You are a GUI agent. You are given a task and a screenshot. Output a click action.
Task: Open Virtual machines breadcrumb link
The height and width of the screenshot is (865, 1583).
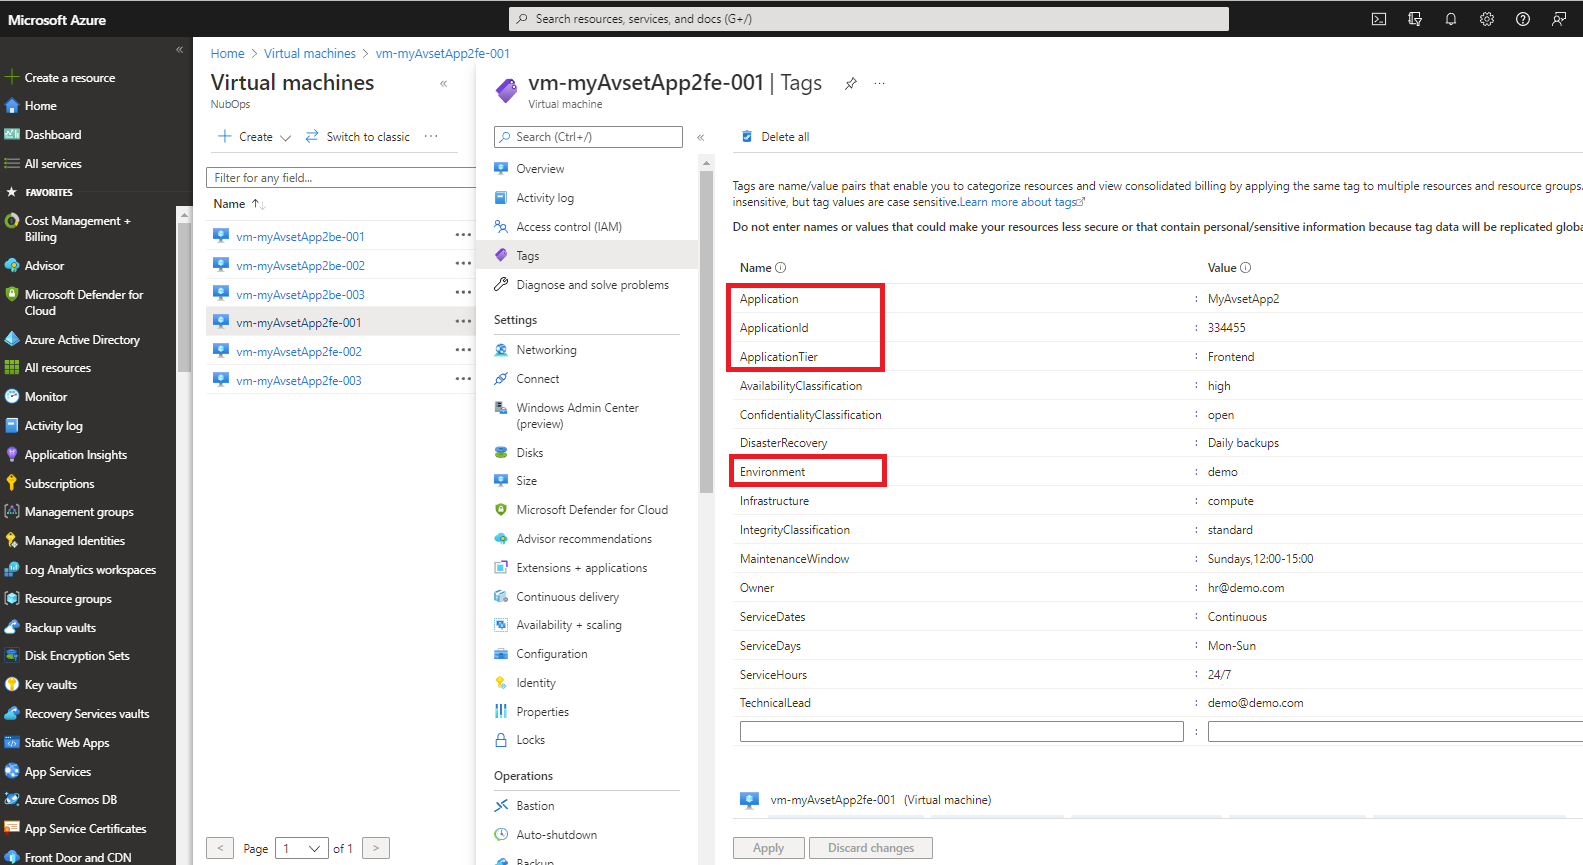(x=310, y=54)
